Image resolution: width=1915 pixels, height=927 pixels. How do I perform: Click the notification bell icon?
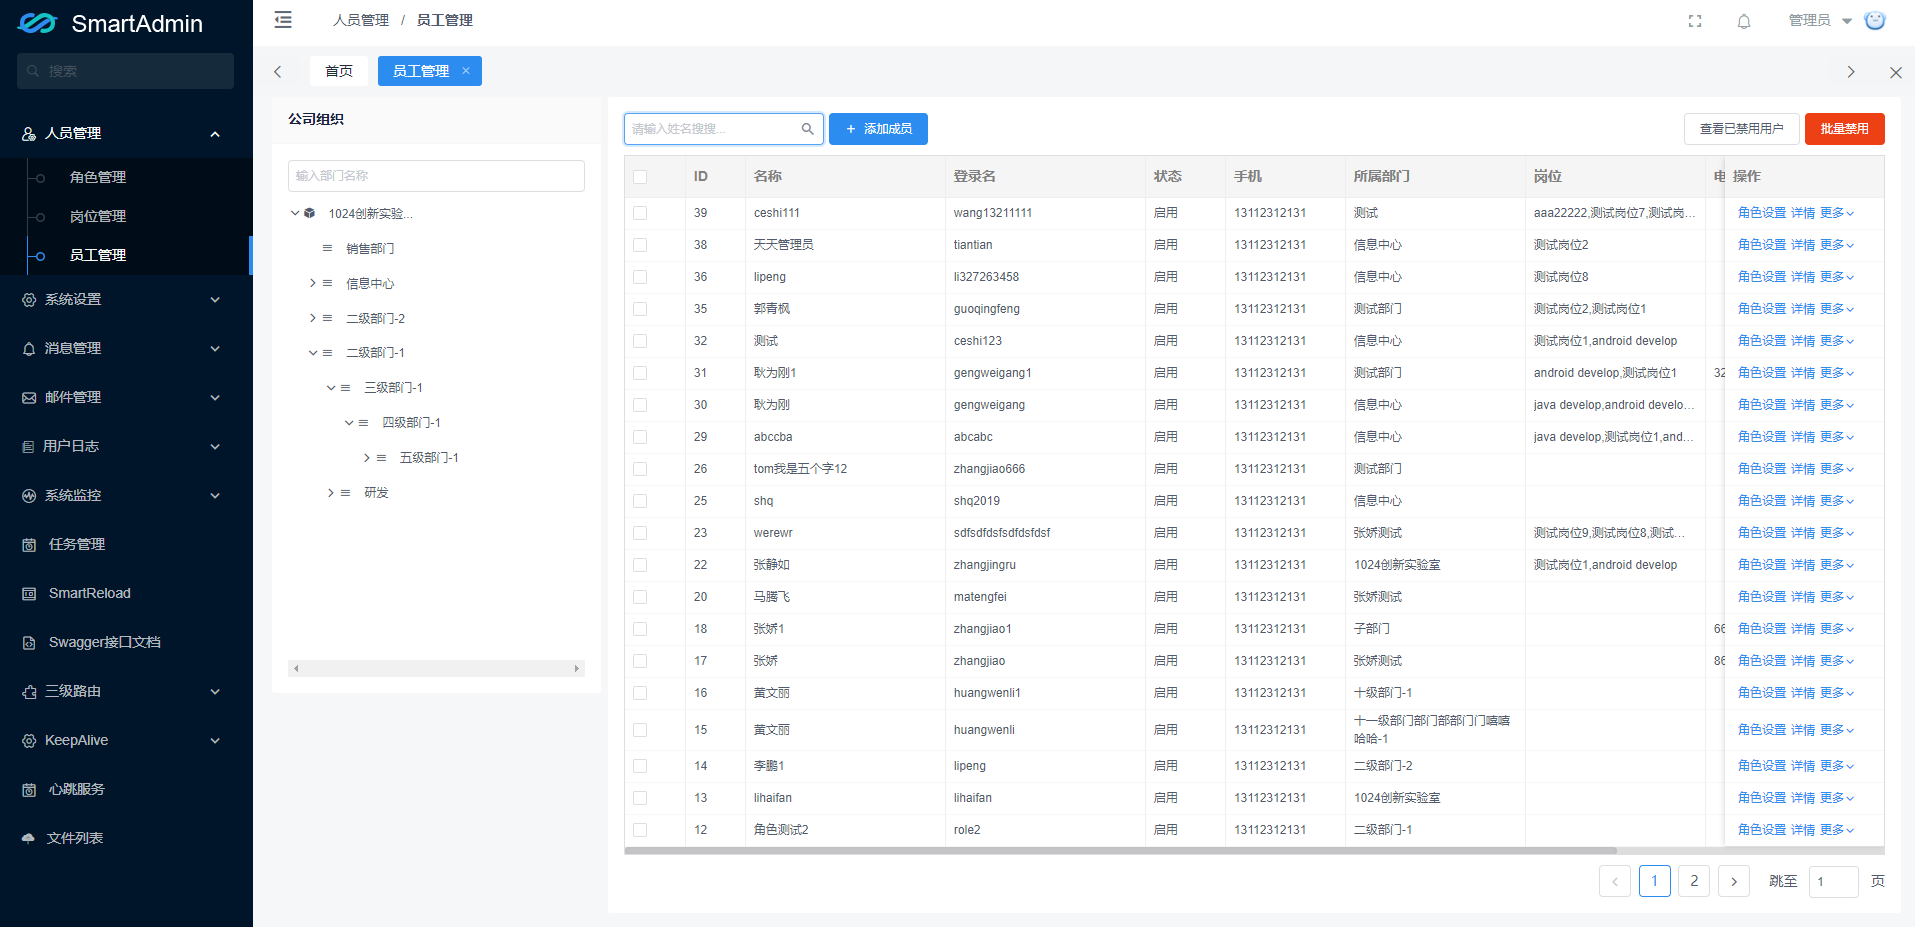tap(1744, 21)
